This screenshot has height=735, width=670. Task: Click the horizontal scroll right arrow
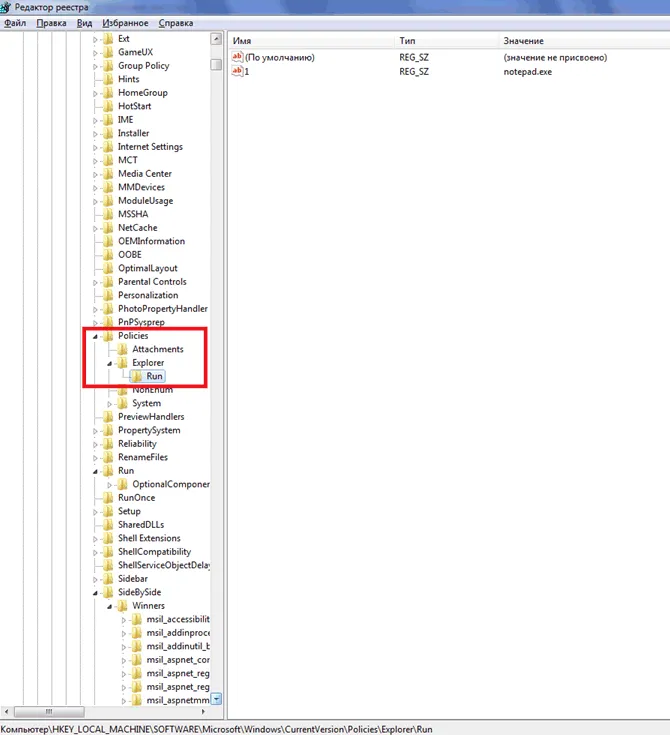click(203, 712)
